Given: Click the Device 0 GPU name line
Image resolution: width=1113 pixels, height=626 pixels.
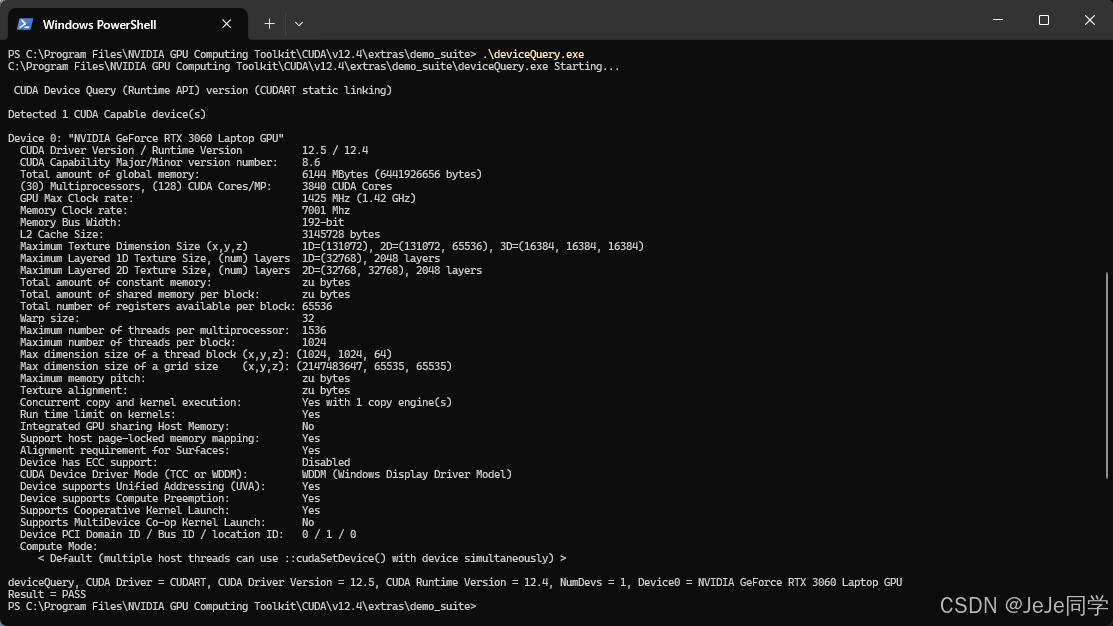Looking at the screenshot, I should point(146,138).
